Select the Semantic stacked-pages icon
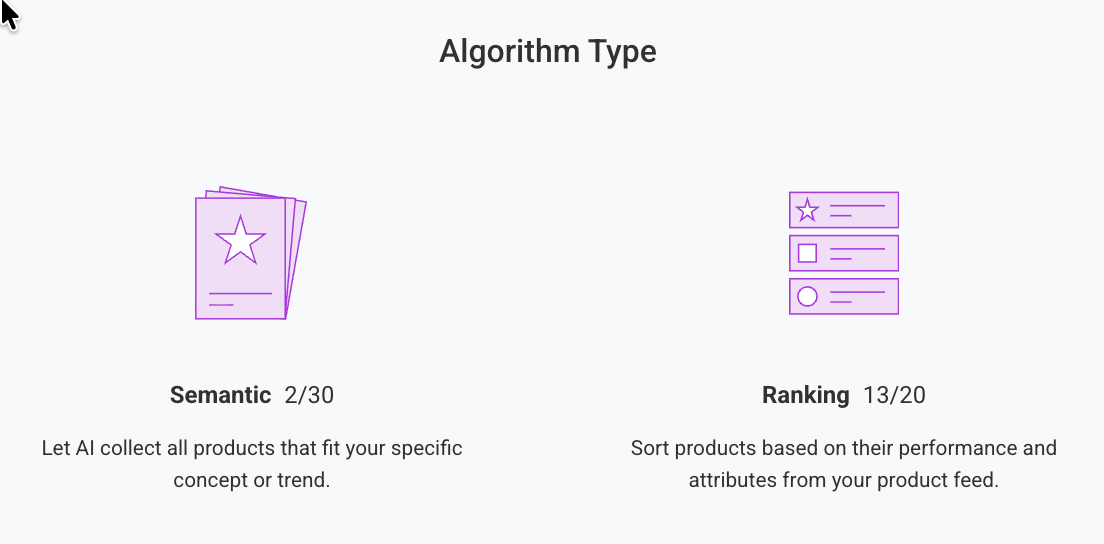The height and width of the screenshot is (544, 1104). pyautogui.click(x=251, y=253)
